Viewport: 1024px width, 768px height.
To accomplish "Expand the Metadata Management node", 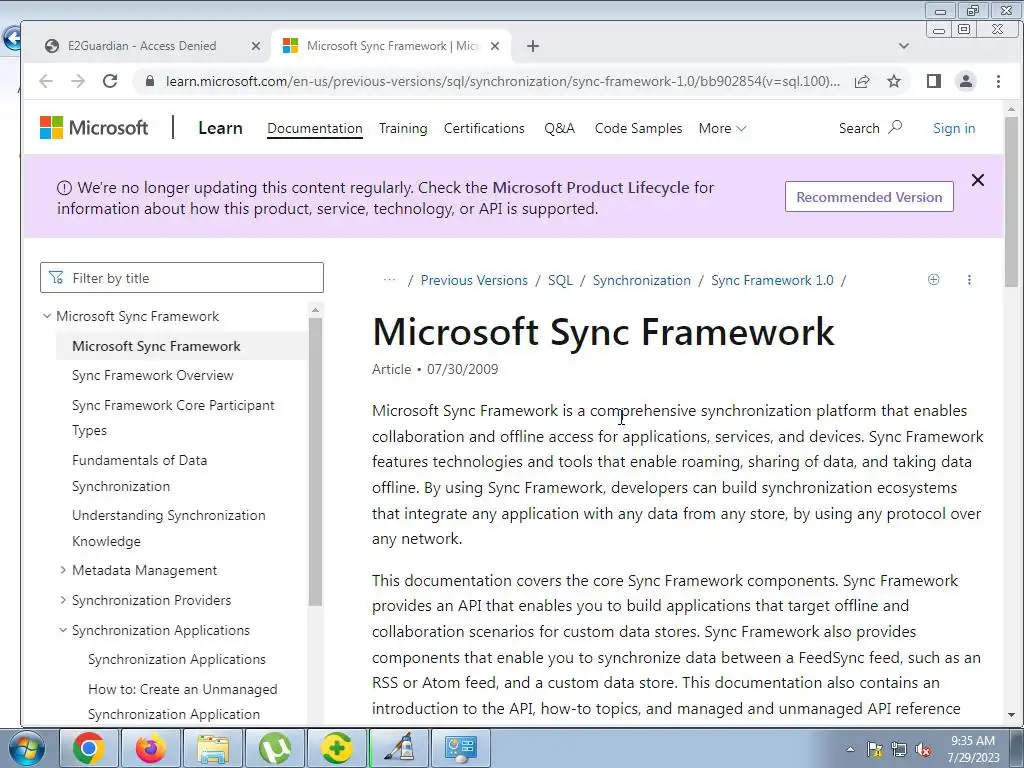I will pos(63,570).
